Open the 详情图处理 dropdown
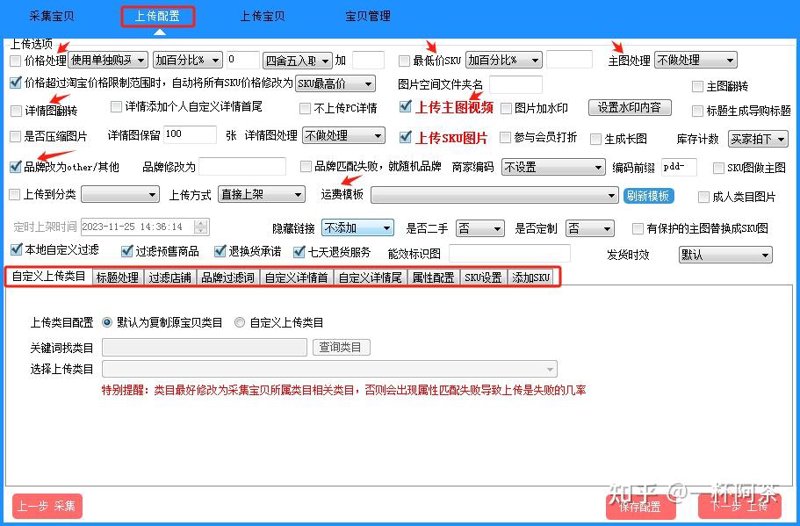 (344, 136)
